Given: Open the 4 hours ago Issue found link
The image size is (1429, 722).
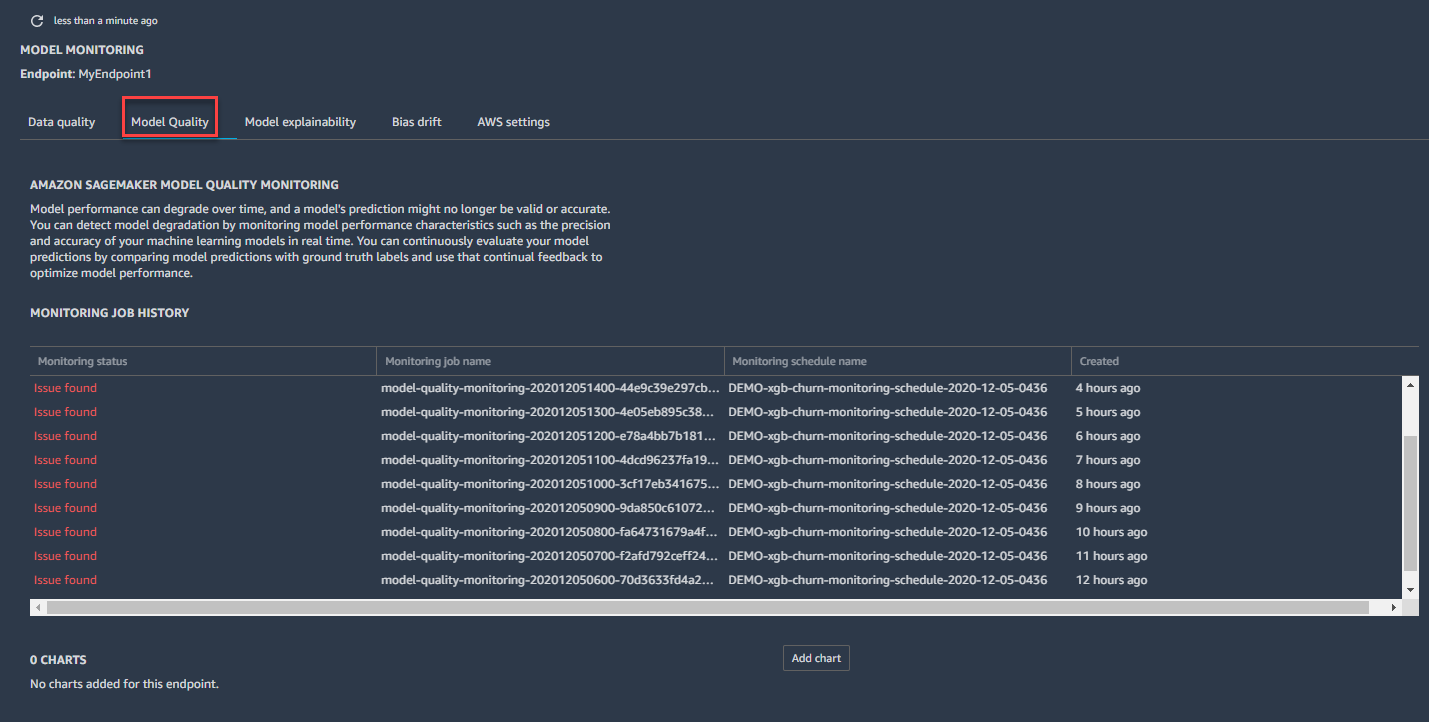Looking at the screenshot, I should click(x=64, y=387).
